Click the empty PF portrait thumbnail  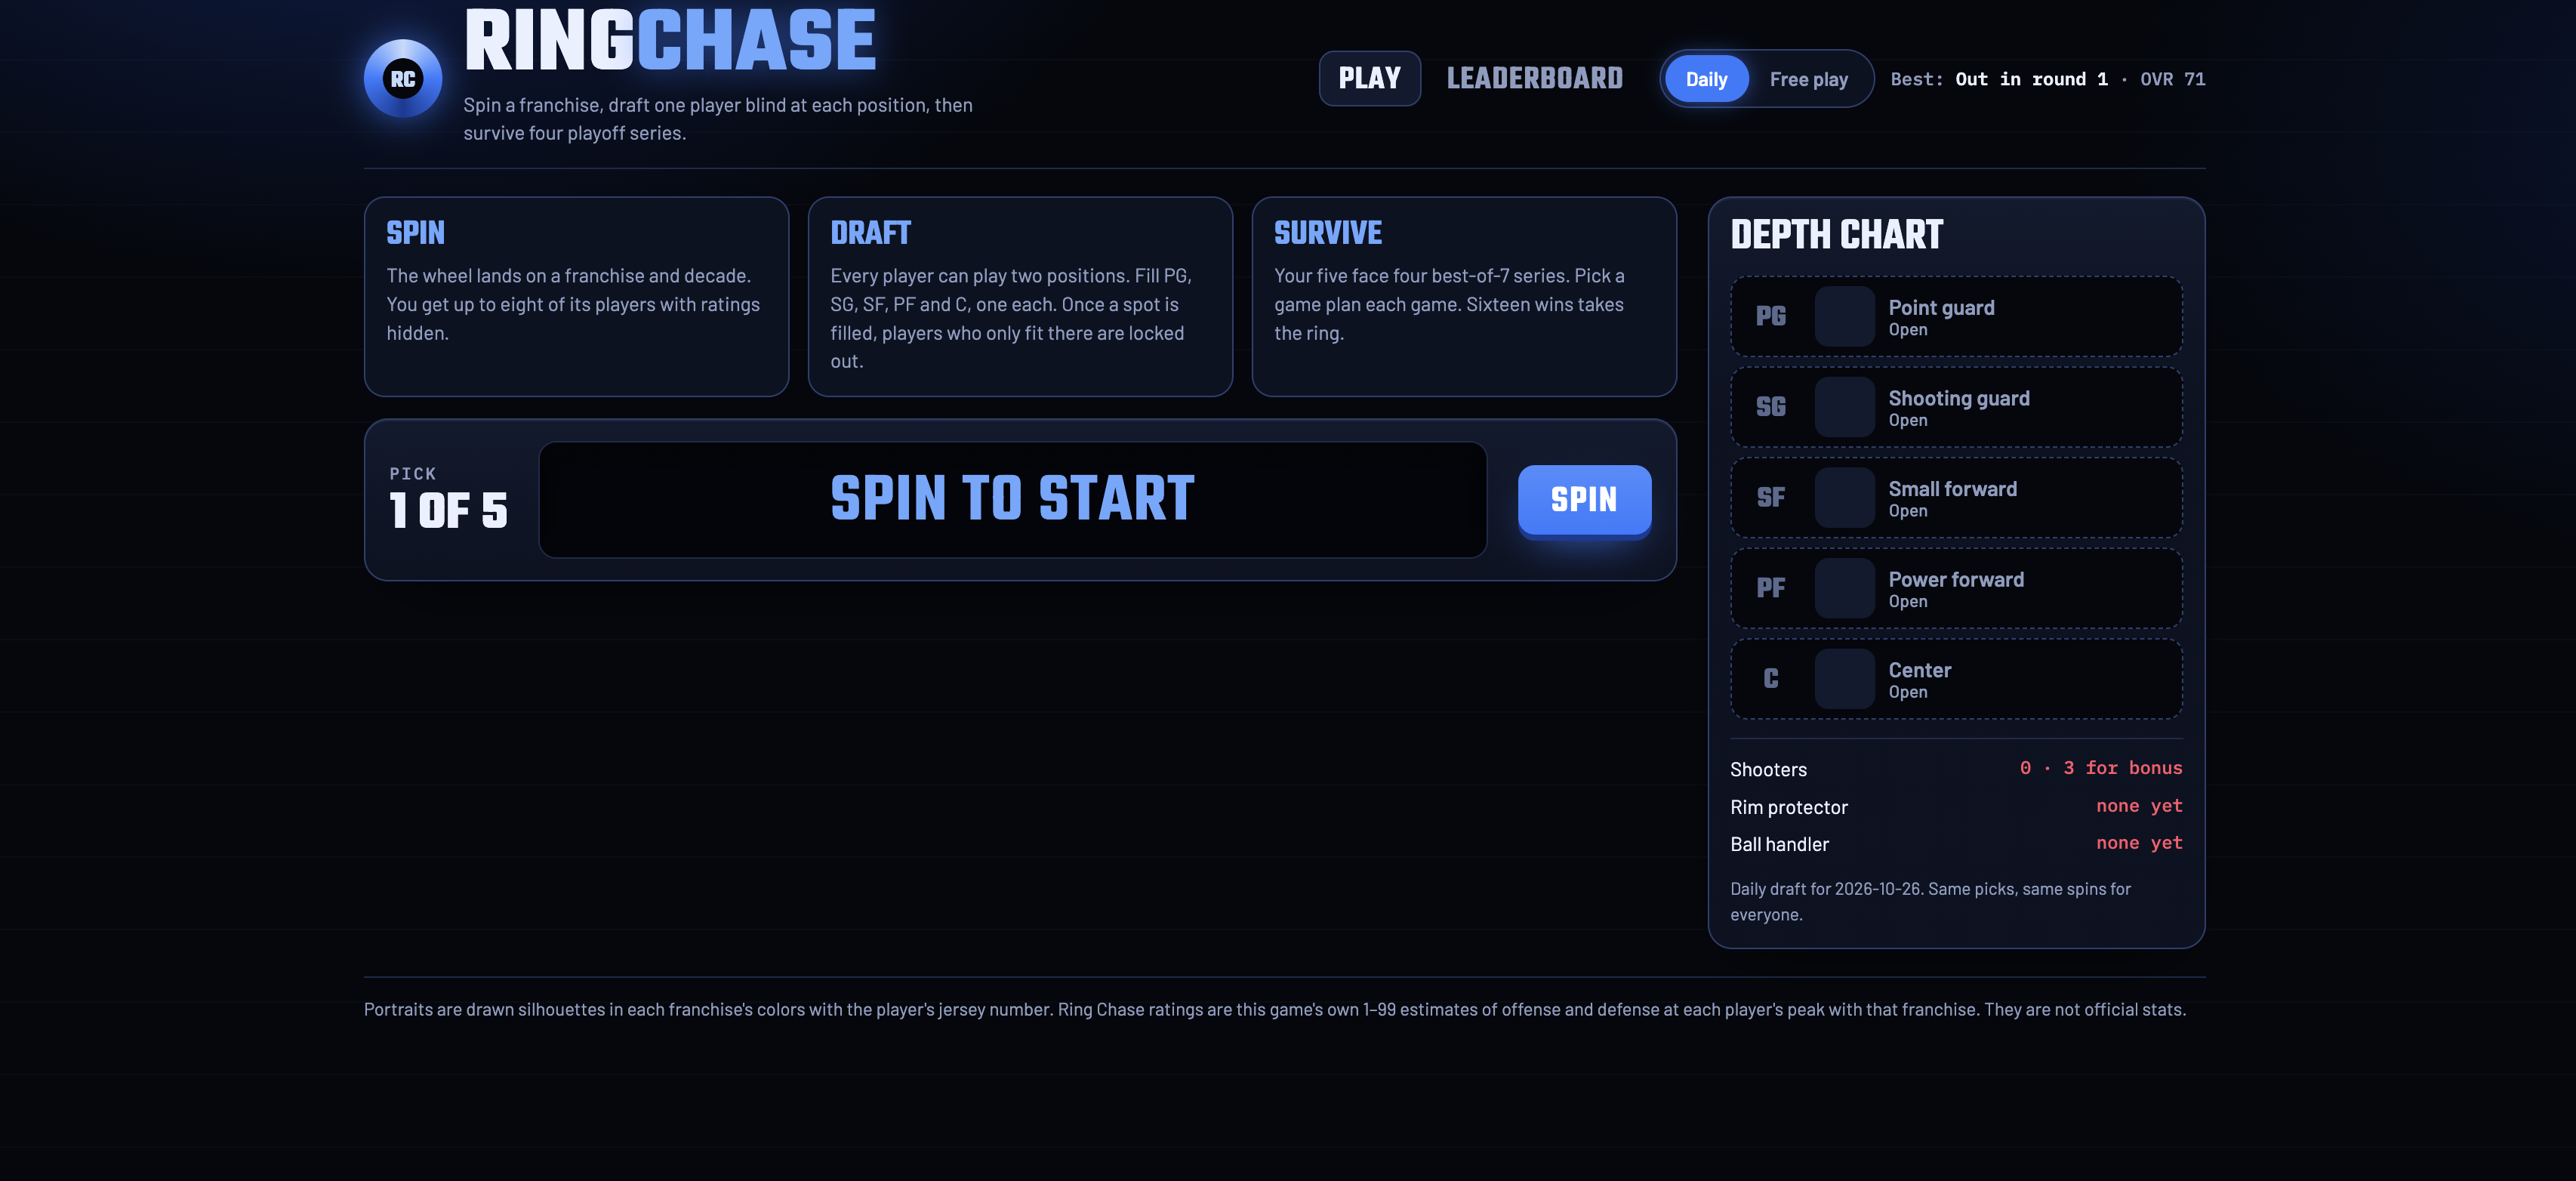tap(1844, 588)
